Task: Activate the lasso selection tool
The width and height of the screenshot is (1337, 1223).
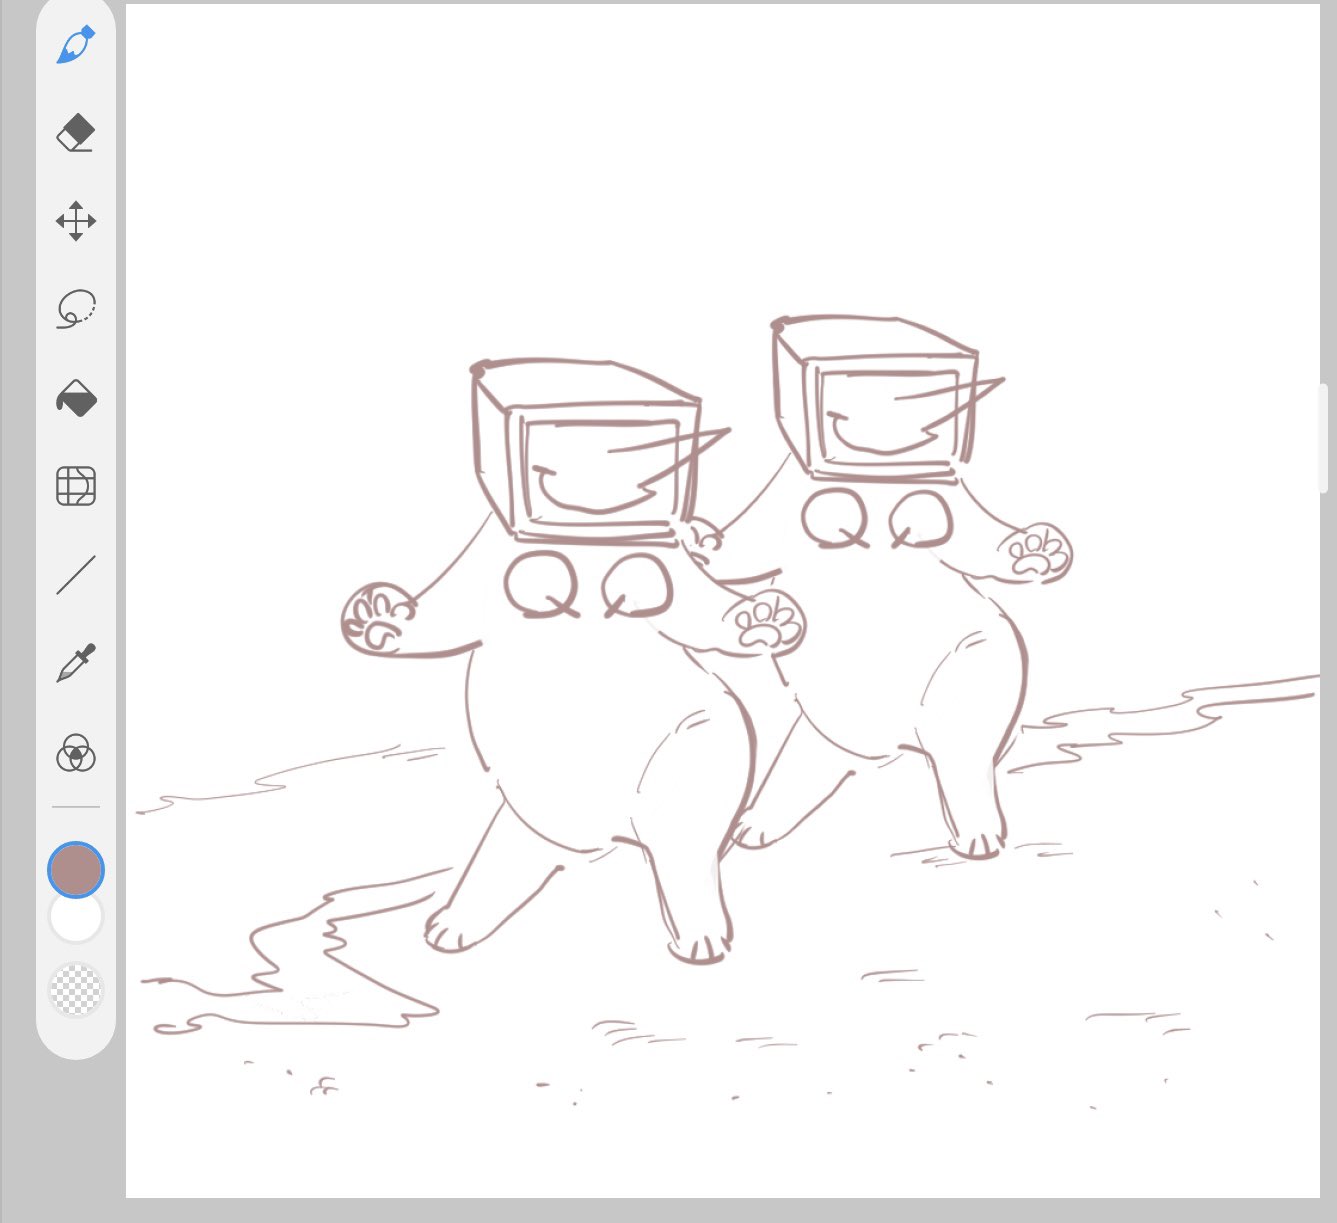Action: click(x=76, y=309)
